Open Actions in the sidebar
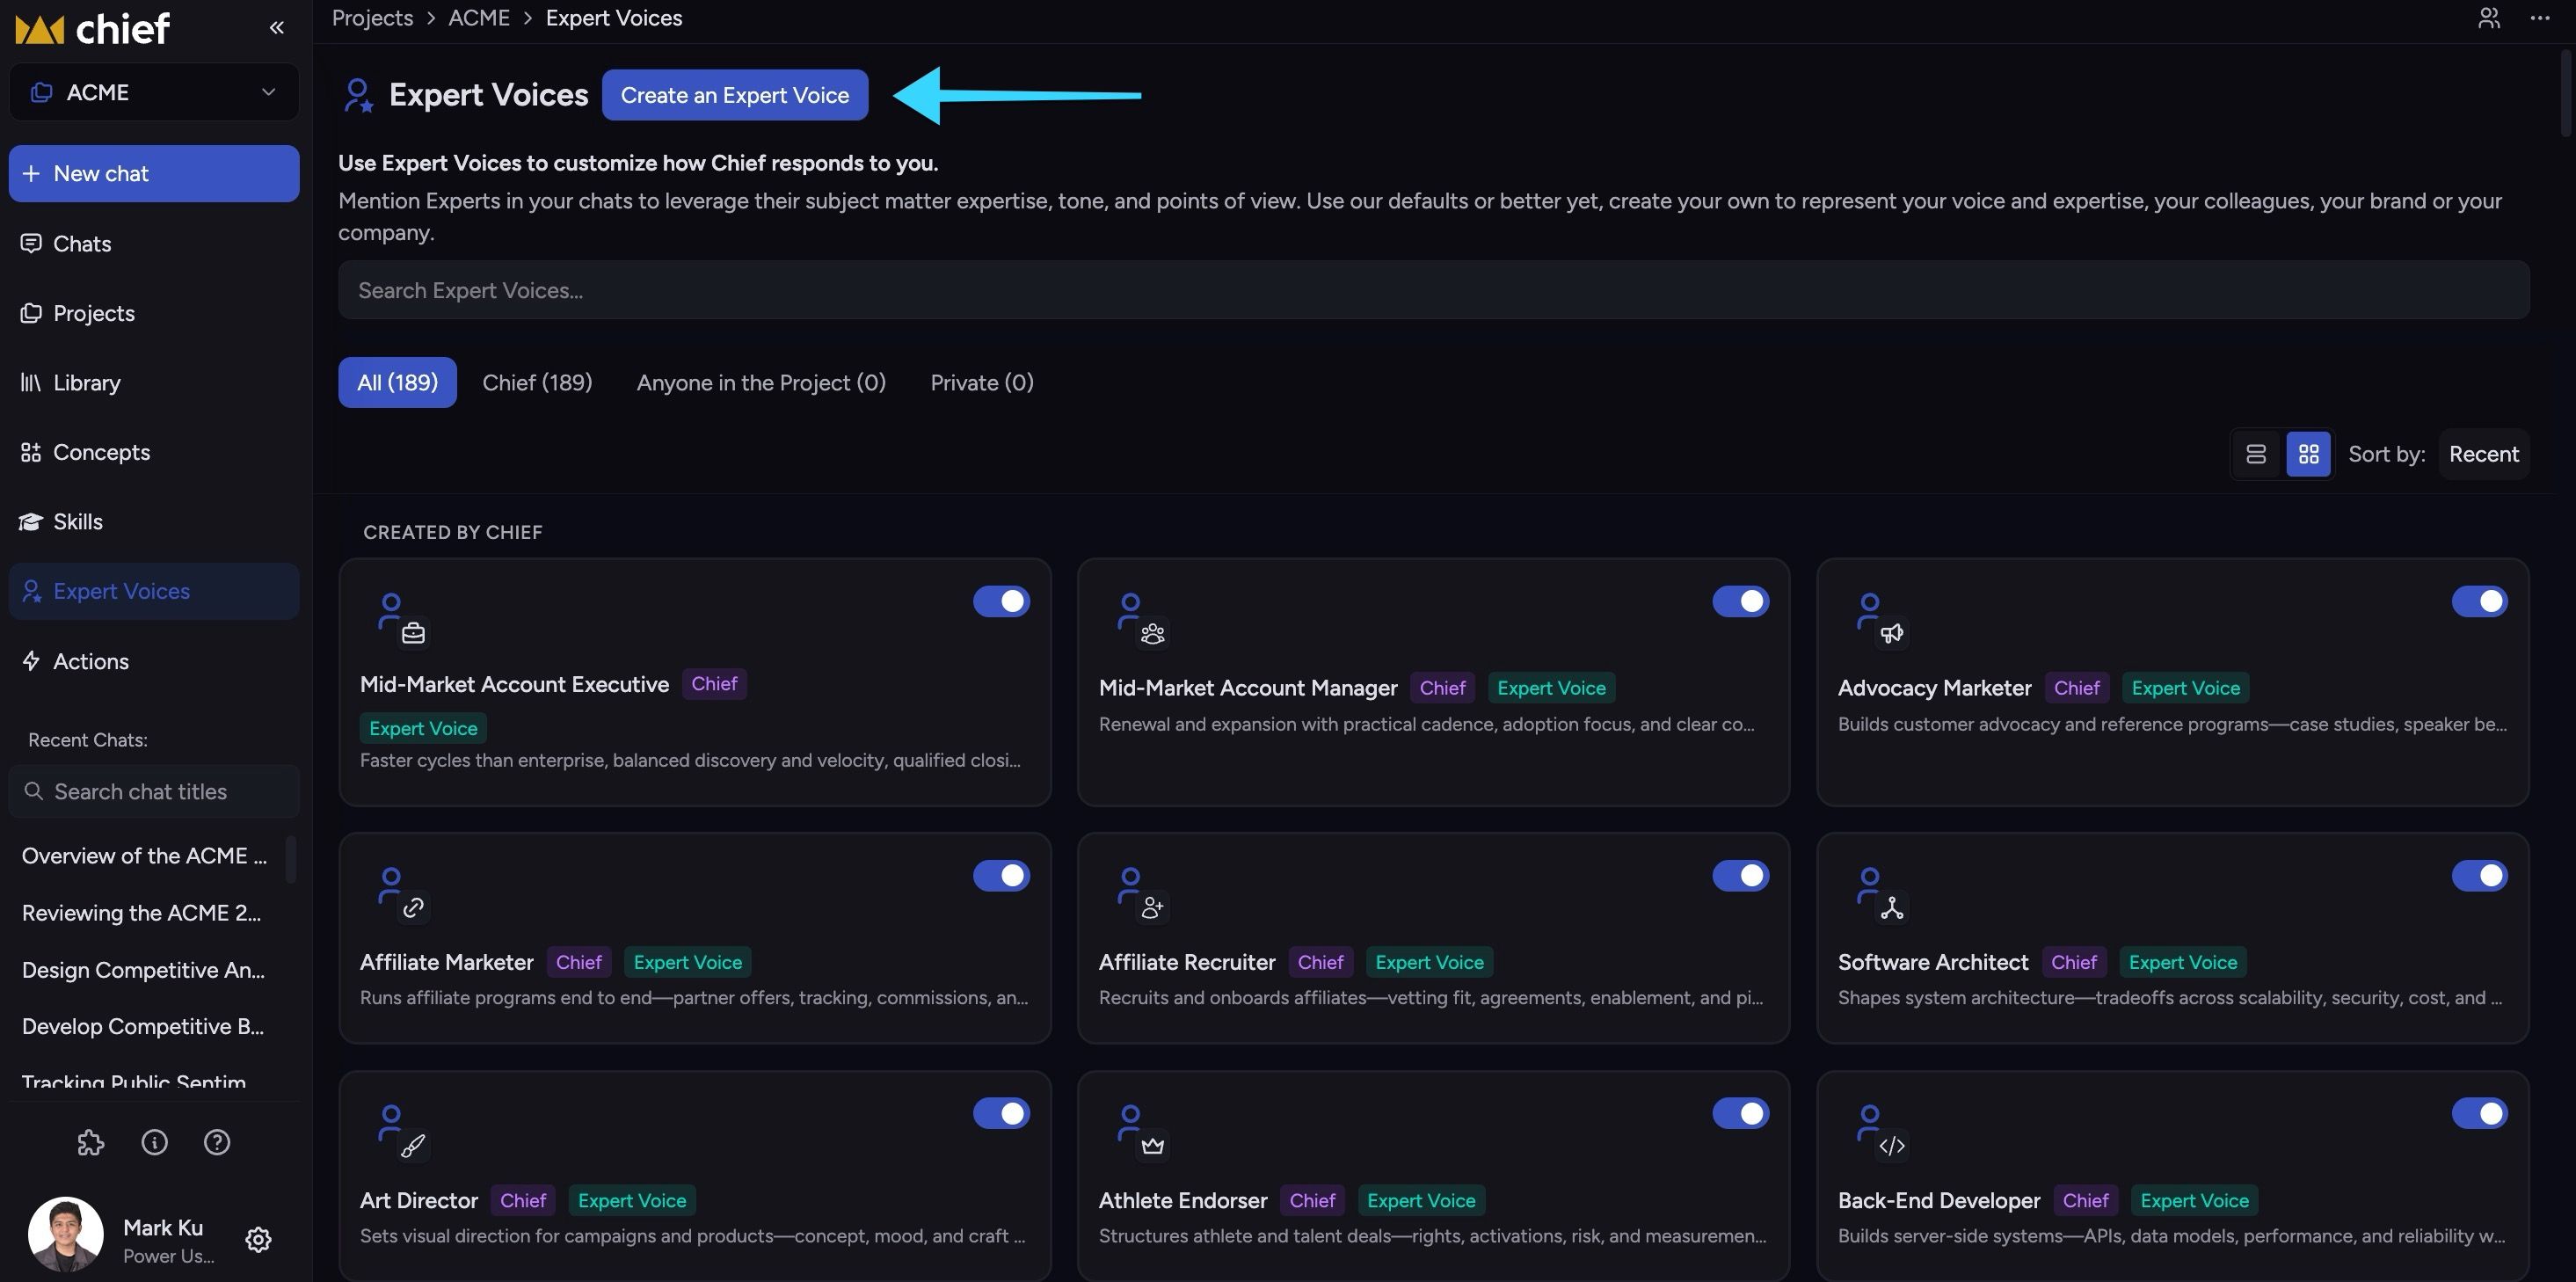 point(154,661)
